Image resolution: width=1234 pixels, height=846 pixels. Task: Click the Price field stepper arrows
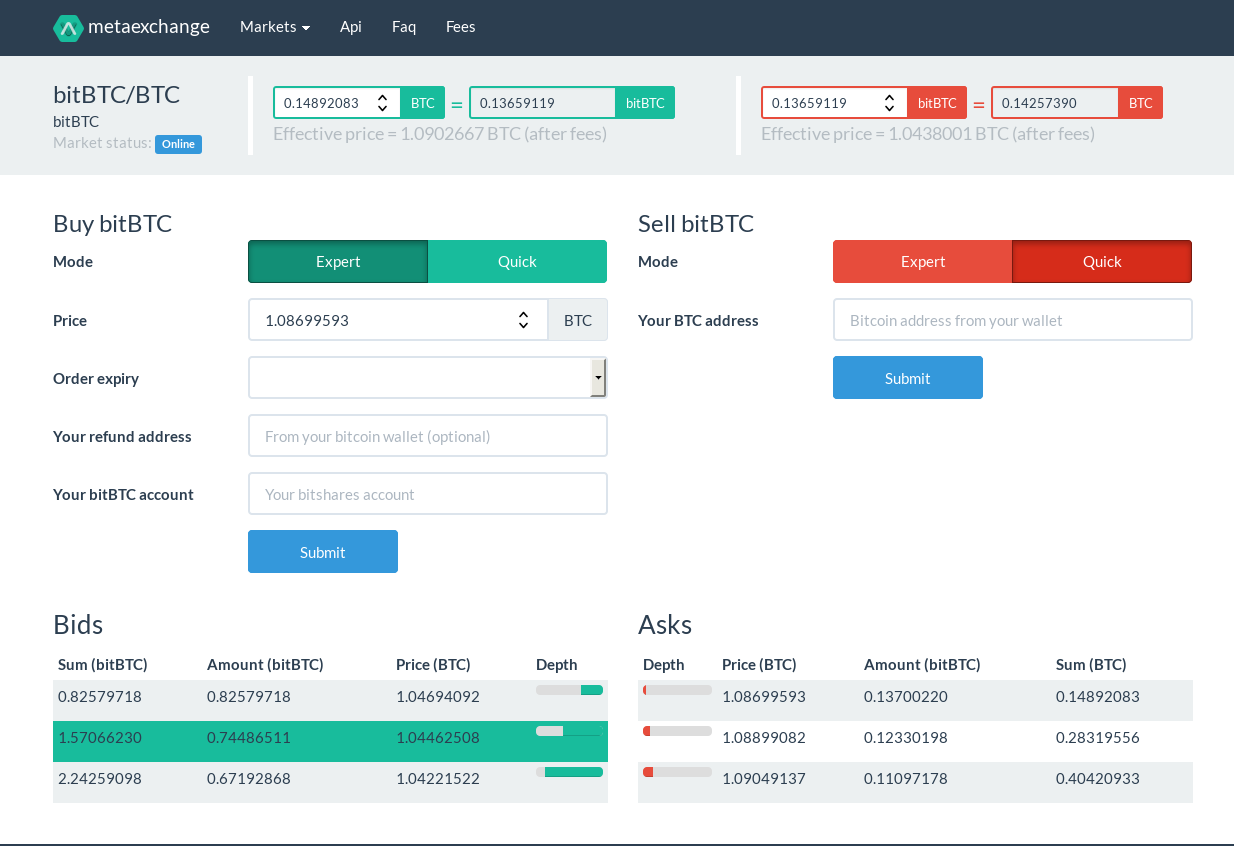(523, 320)
